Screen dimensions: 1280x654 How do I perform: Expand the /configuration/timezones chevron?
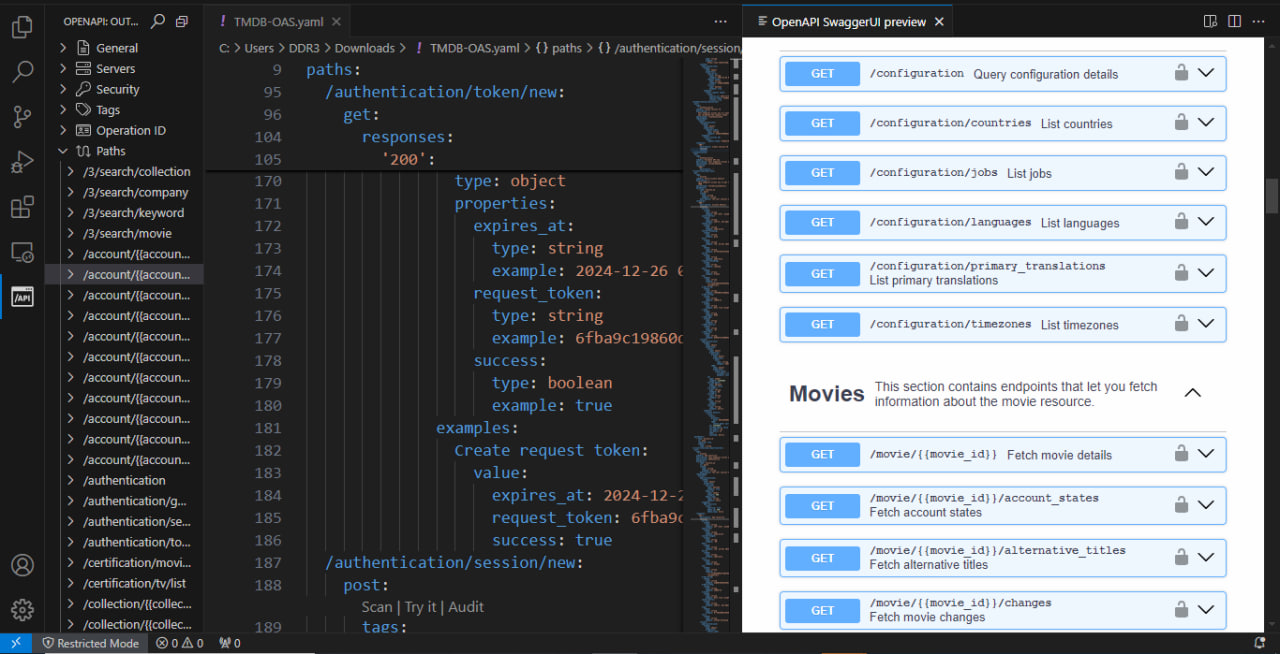1206,323
